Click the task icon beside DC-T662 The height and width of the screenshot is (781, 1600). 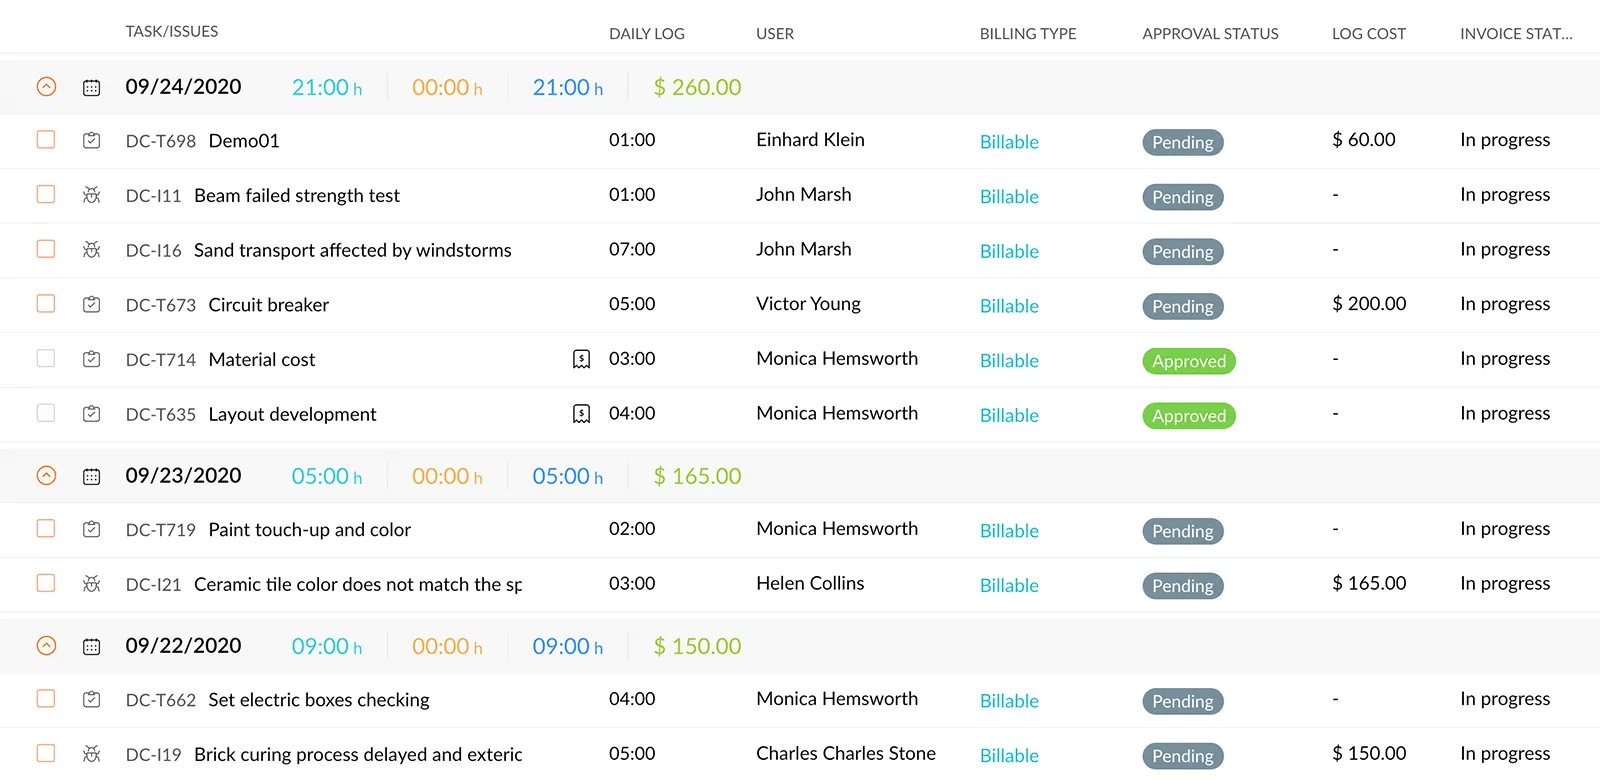pos(91,699)
